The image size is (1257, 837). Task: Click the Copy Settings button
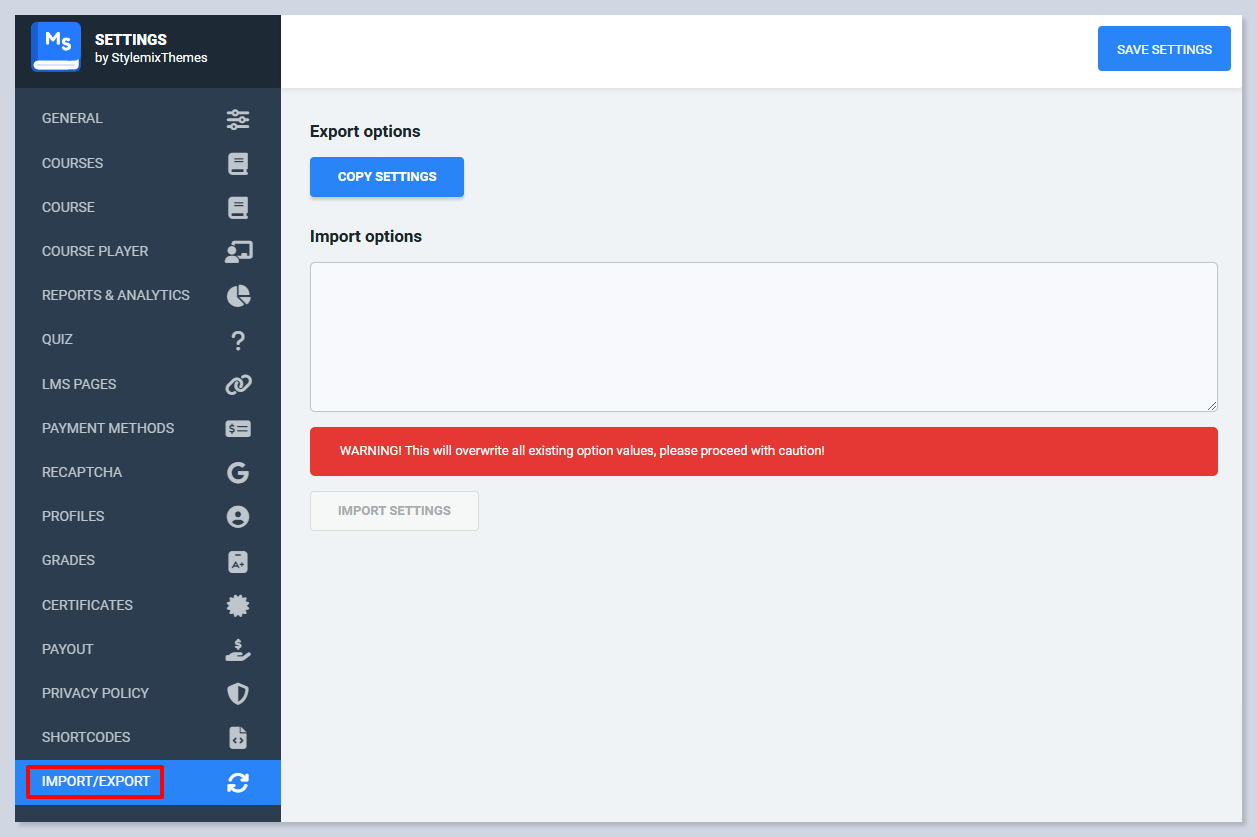coord(387,177)
